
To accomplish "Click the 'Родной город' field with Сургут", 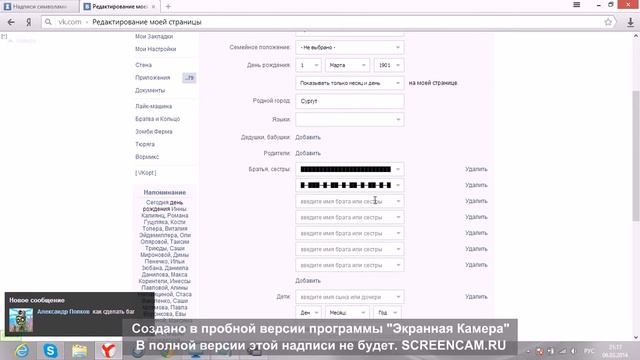I will pyautogui.click(x=350, y=101).
